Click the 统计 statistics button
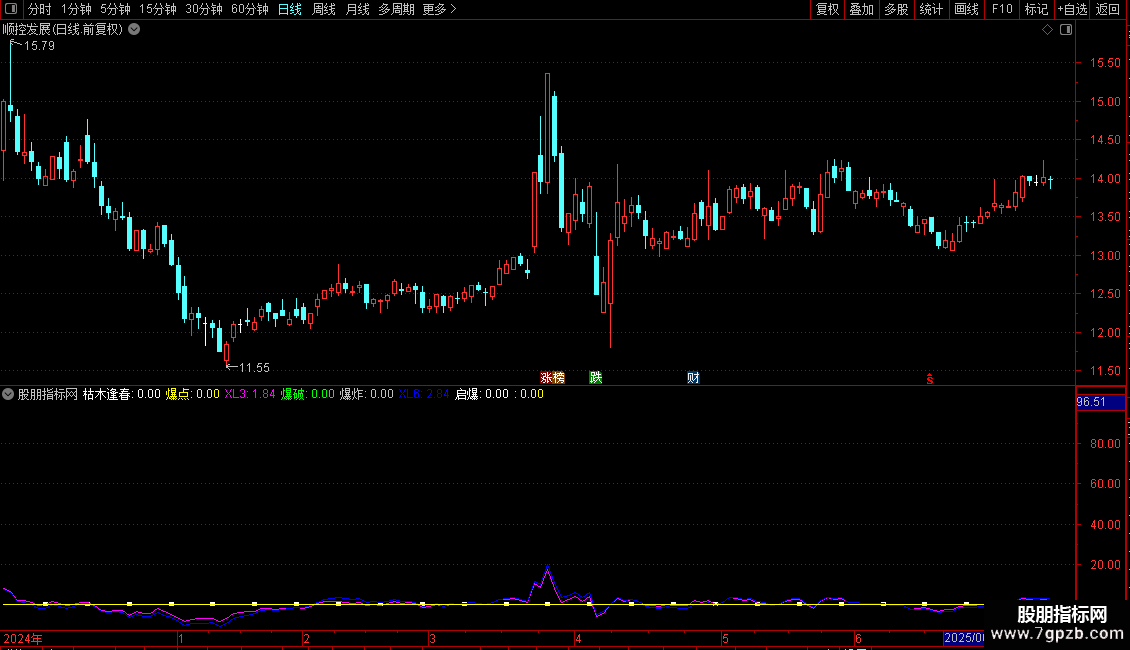The image size is (1130, 650). (x=931, y=9)
